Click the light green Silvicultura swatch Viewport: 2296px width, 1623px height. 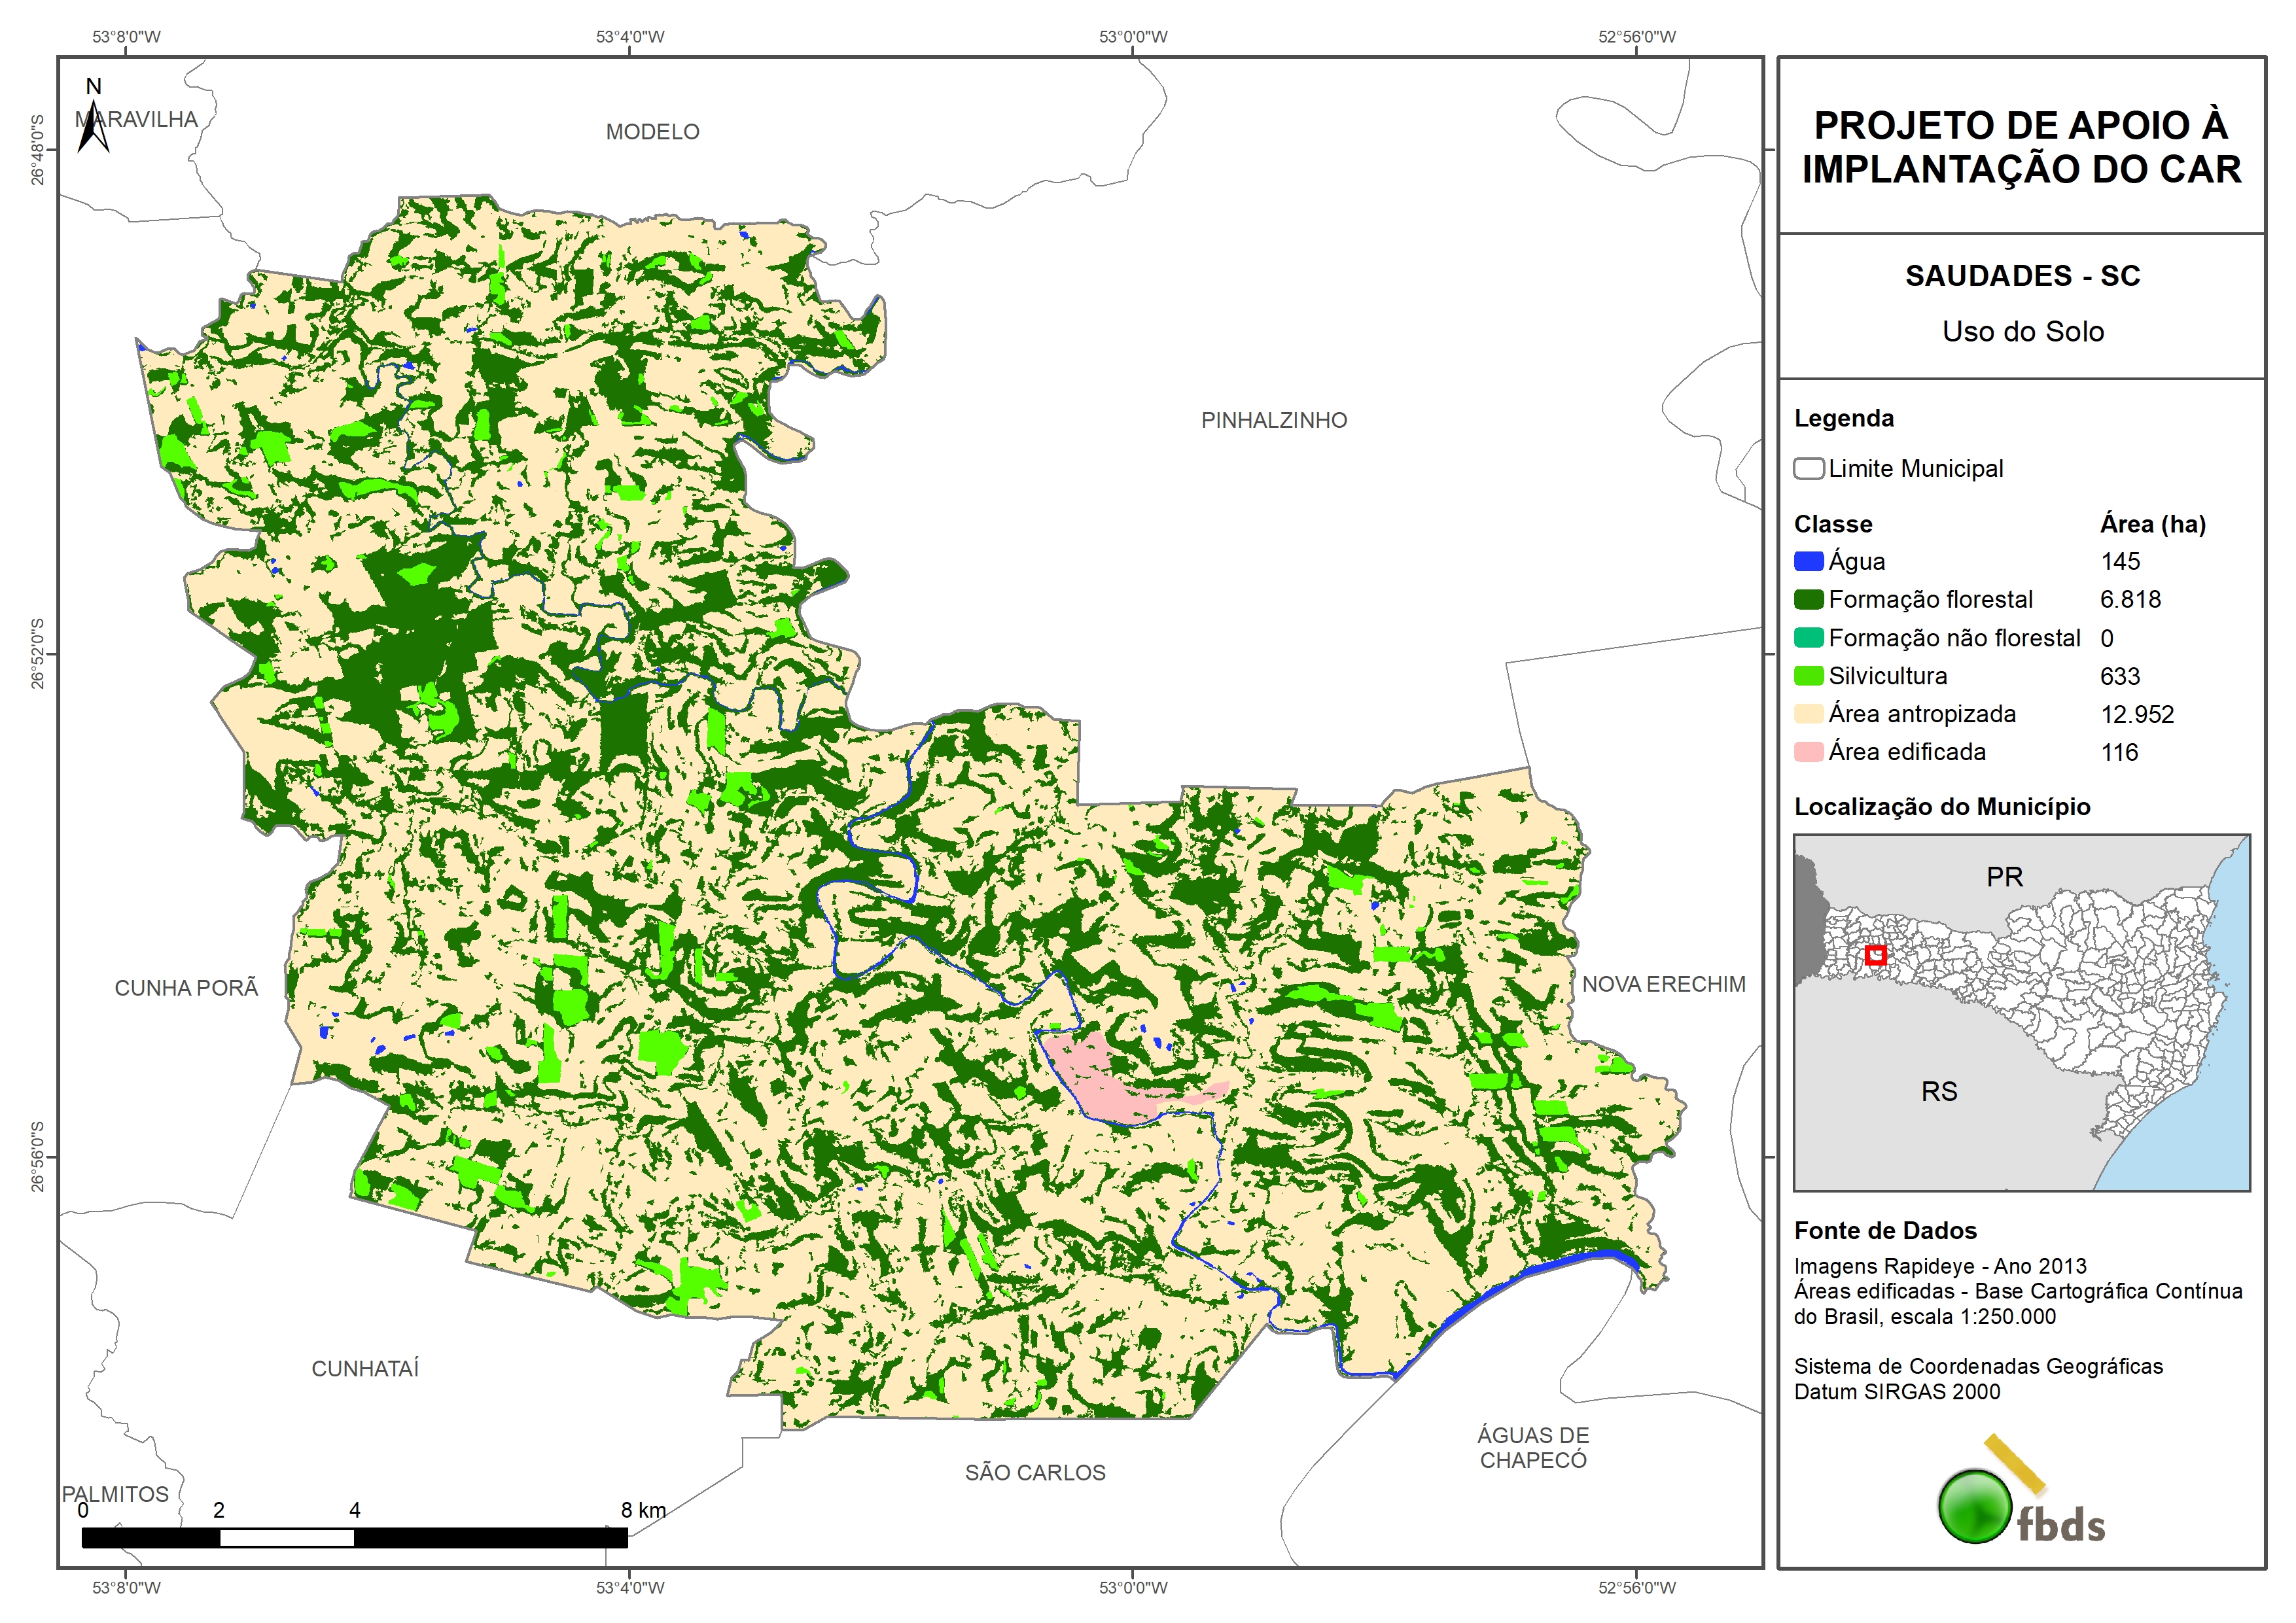(x=1808, y=676)
